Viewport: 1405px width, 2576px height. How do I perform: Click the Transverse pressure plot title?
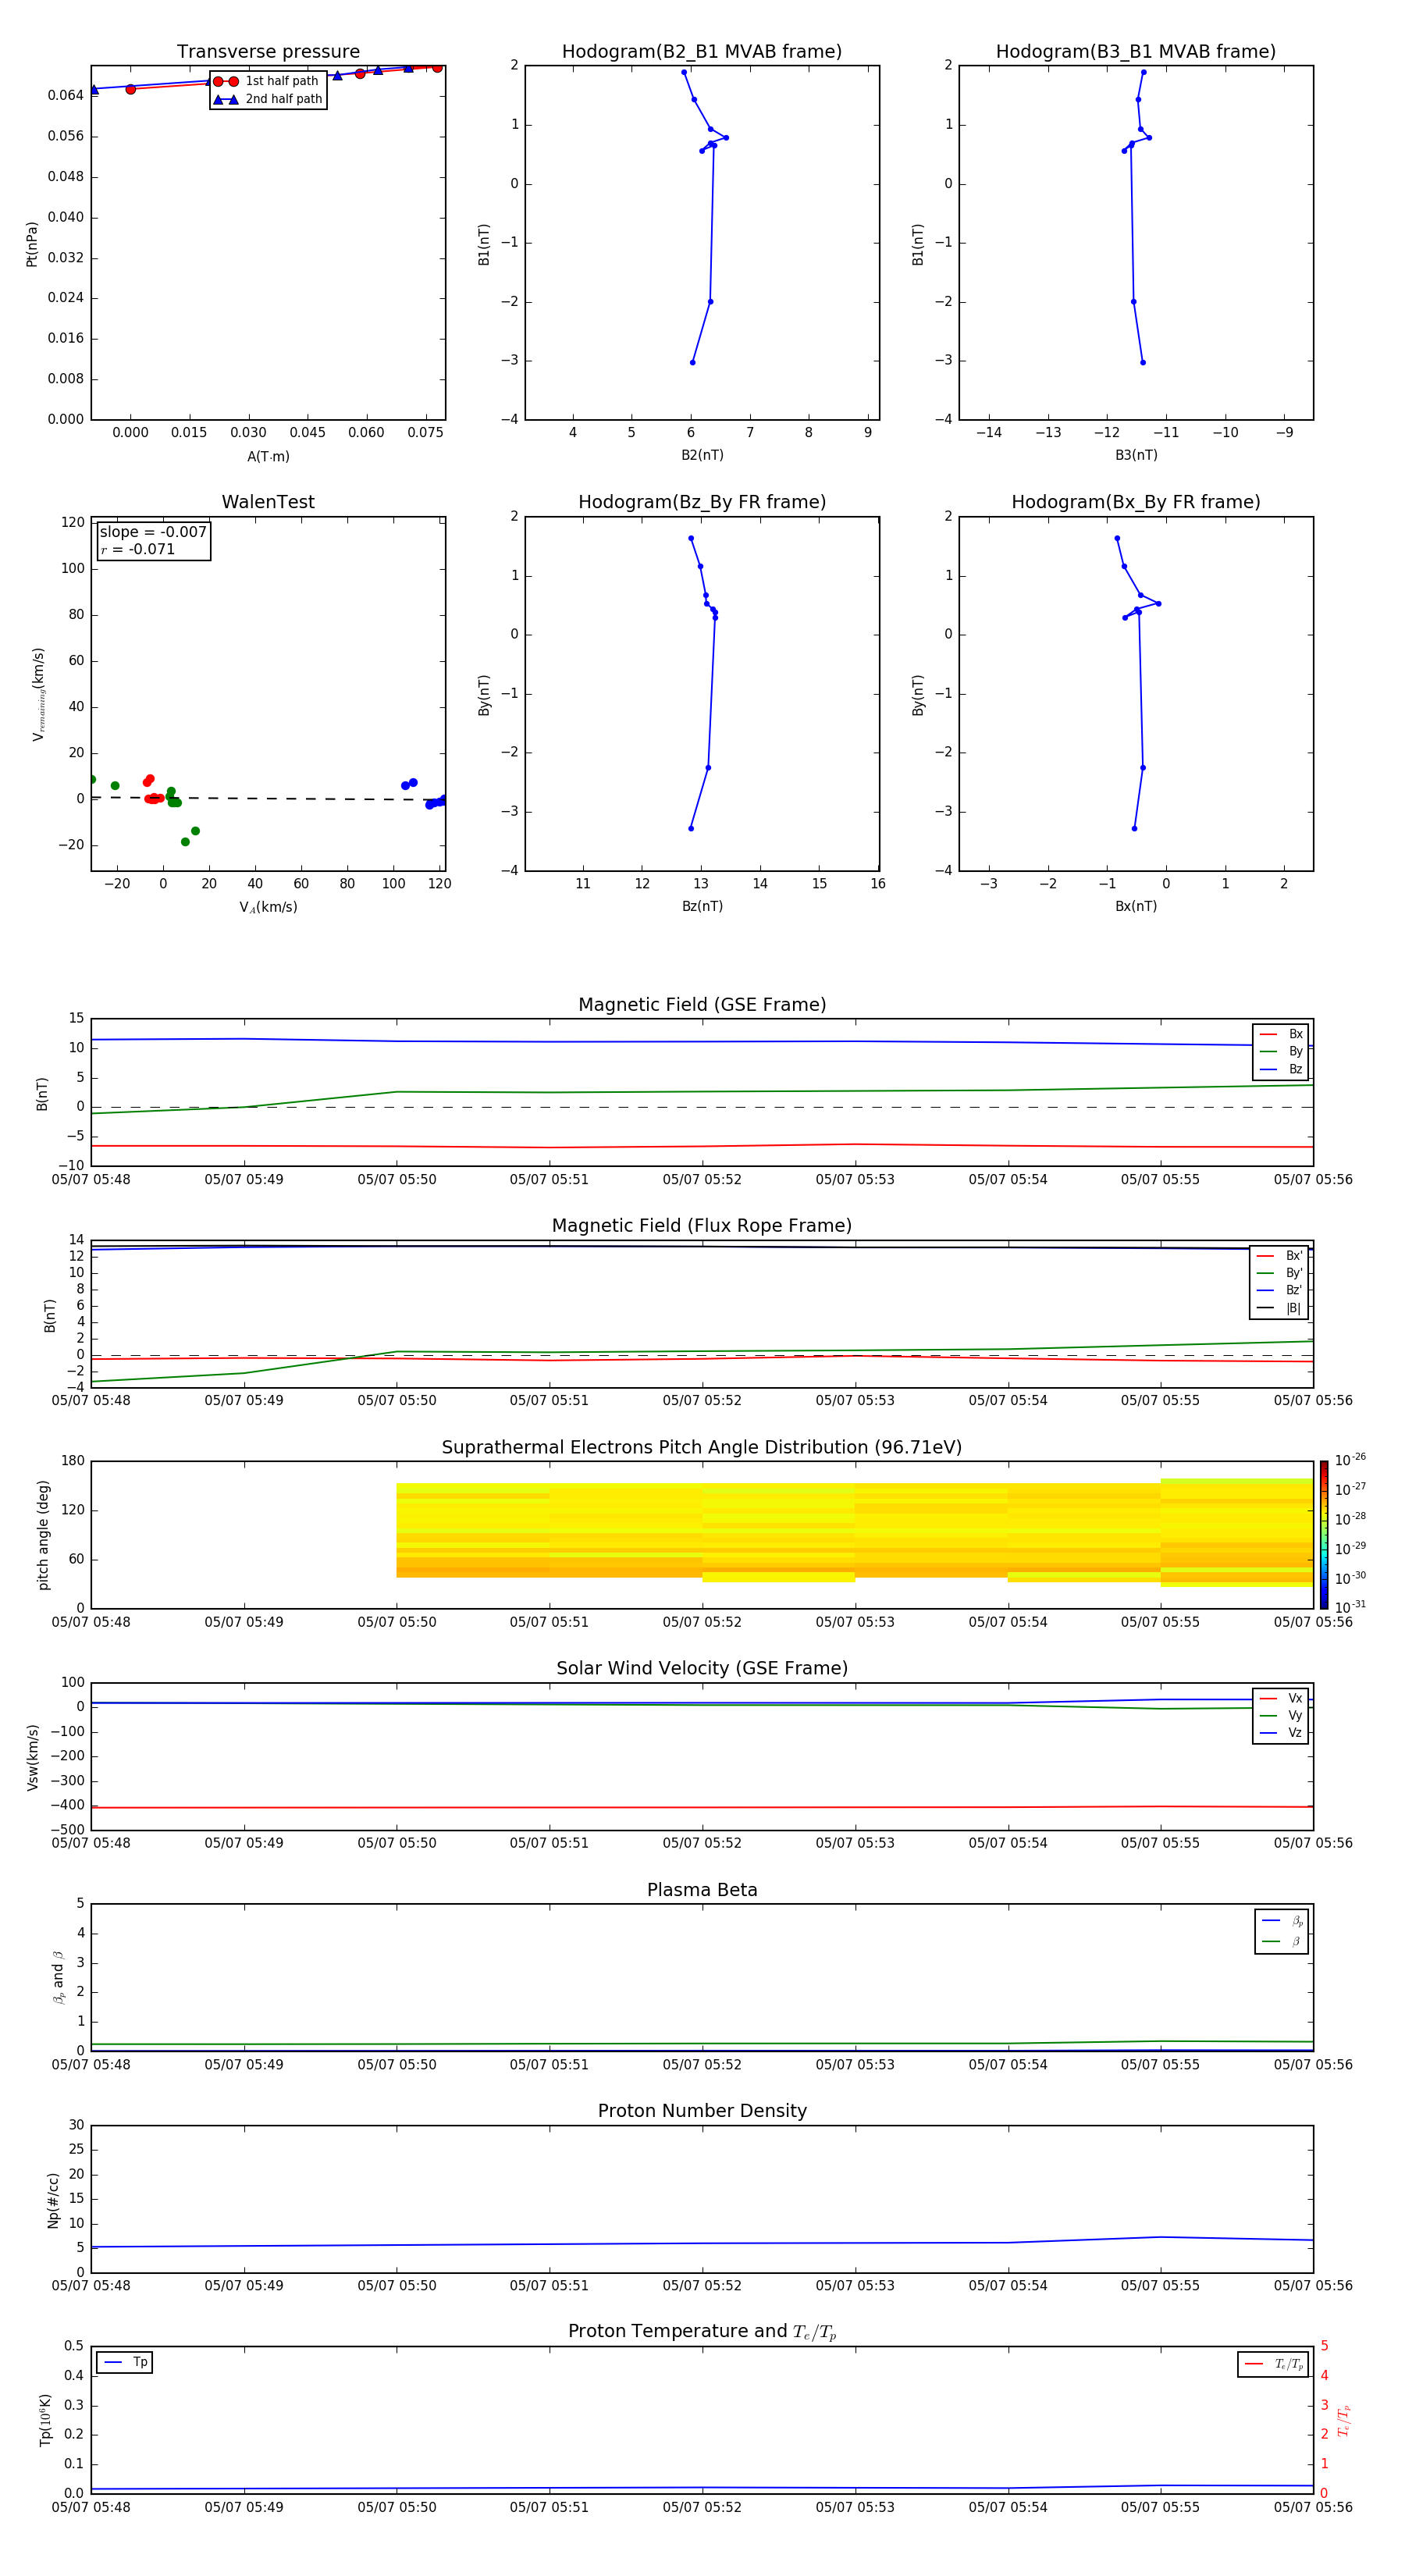(268, 52)
